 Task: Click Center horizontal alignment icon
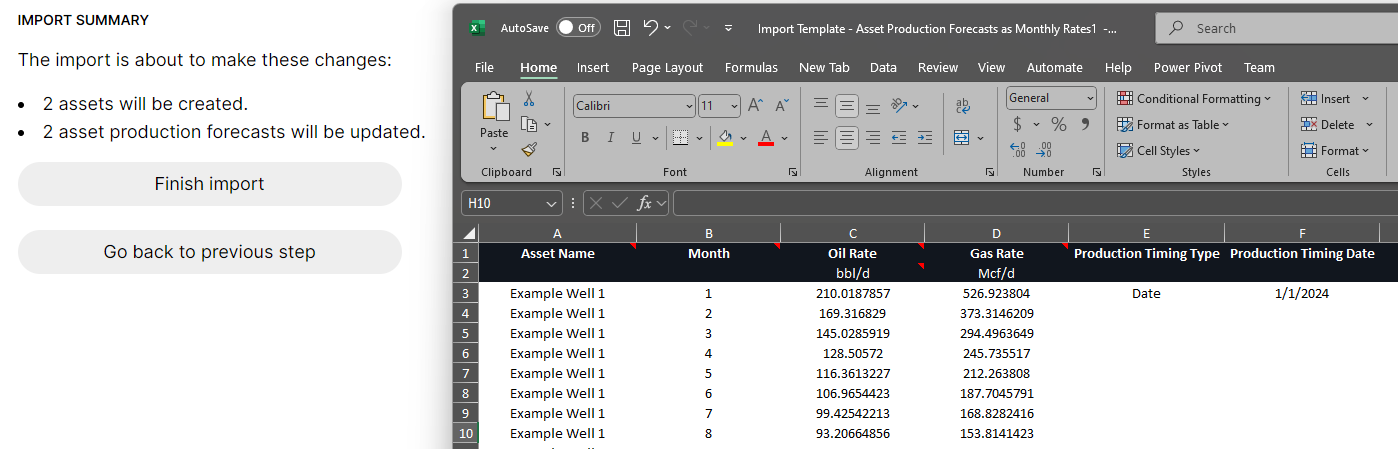[x=847, y=138]
